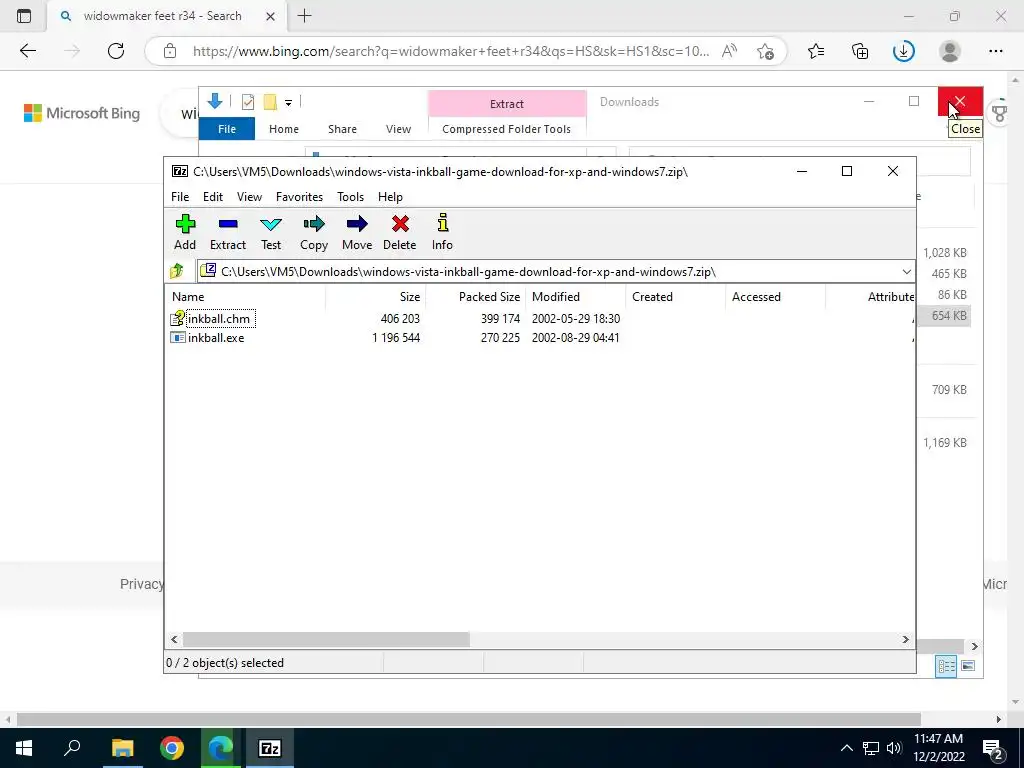The height and width of the screenshot is (768, 1024).
Task: Click the Move toolbar icon in 7-Zip
Action: tap(357, 232)
